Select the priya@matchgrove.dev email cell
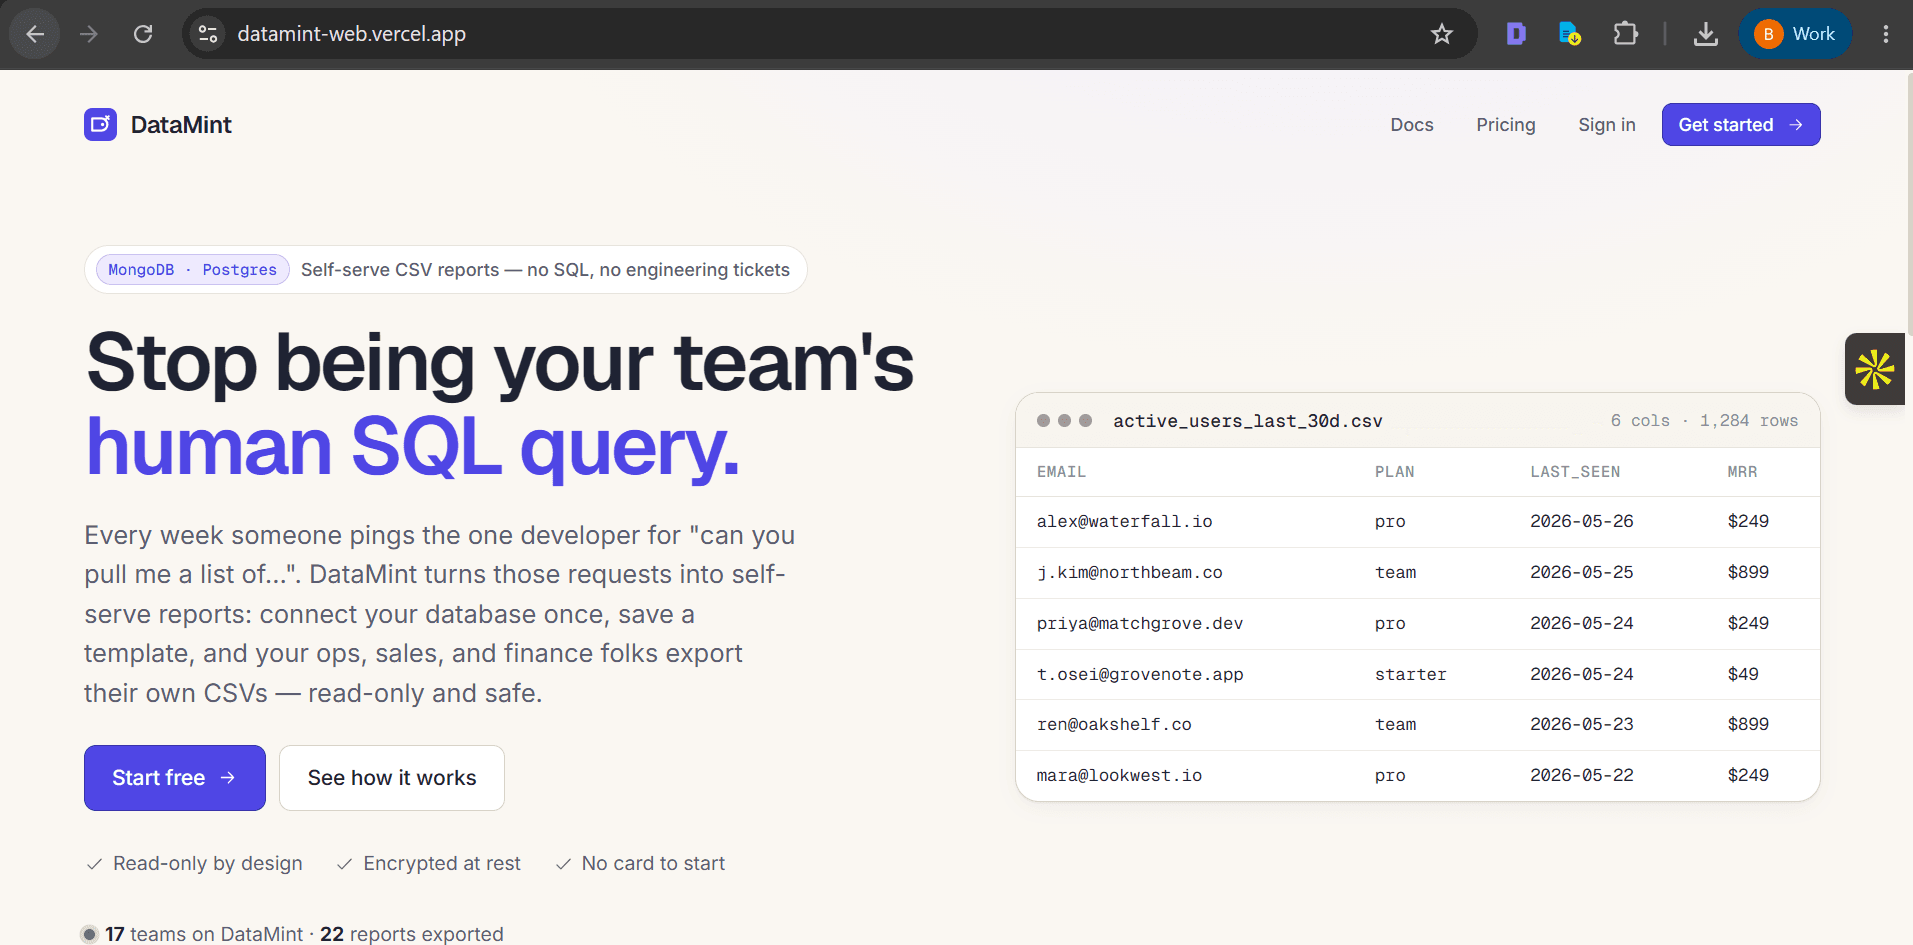Viewport: 1913px width, 945px height. pos(1140,624)
